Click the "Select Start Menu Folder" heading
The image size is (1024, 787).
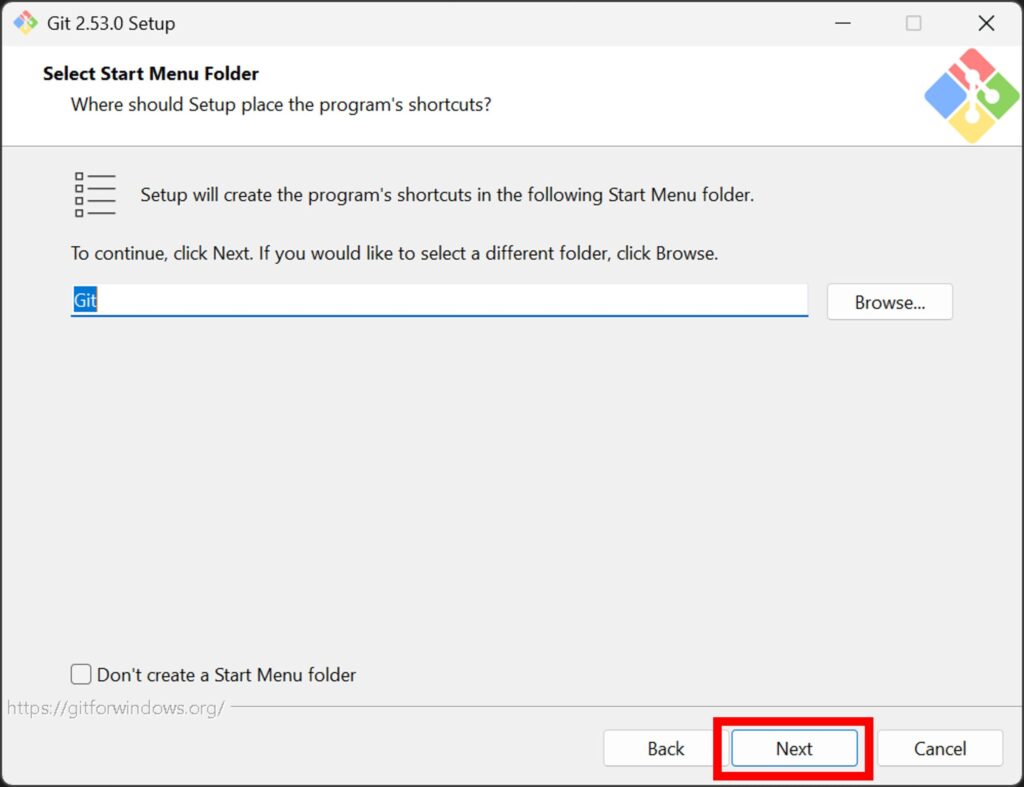coord(151,74)
